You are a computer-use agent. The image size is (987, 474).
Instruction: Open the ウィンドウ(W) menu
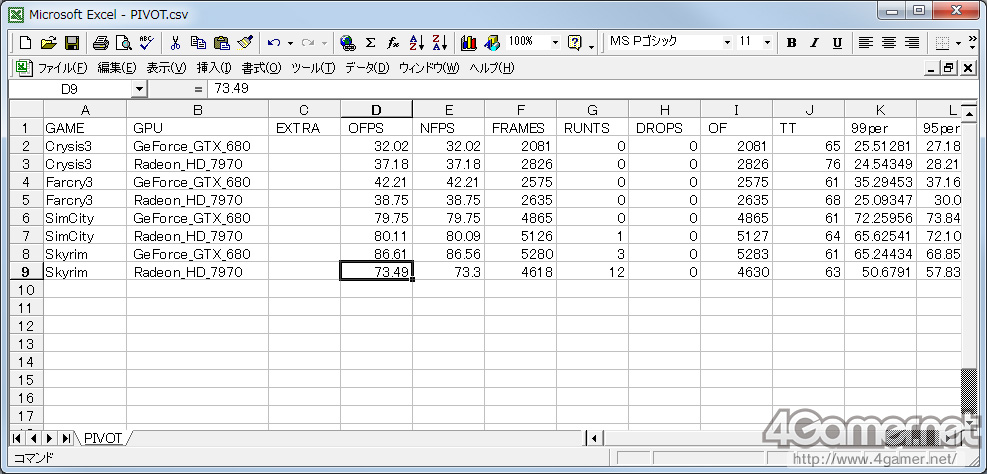(429, 68)
